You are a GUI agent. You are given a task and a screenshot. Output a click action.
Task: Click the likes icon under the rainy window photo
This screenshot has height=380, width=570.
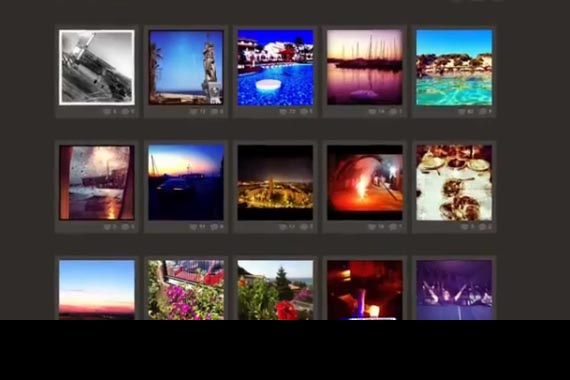tap(107, 227)
